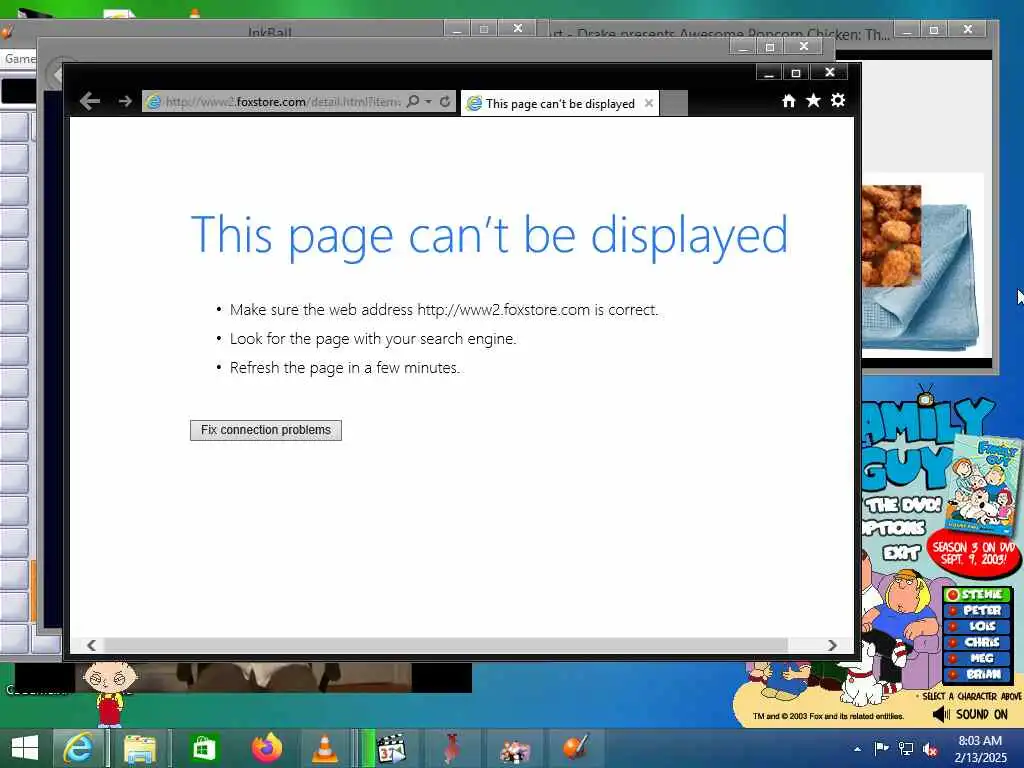Open File Explorer from the taskbar

pyautogui.click(x=139, y=748)
